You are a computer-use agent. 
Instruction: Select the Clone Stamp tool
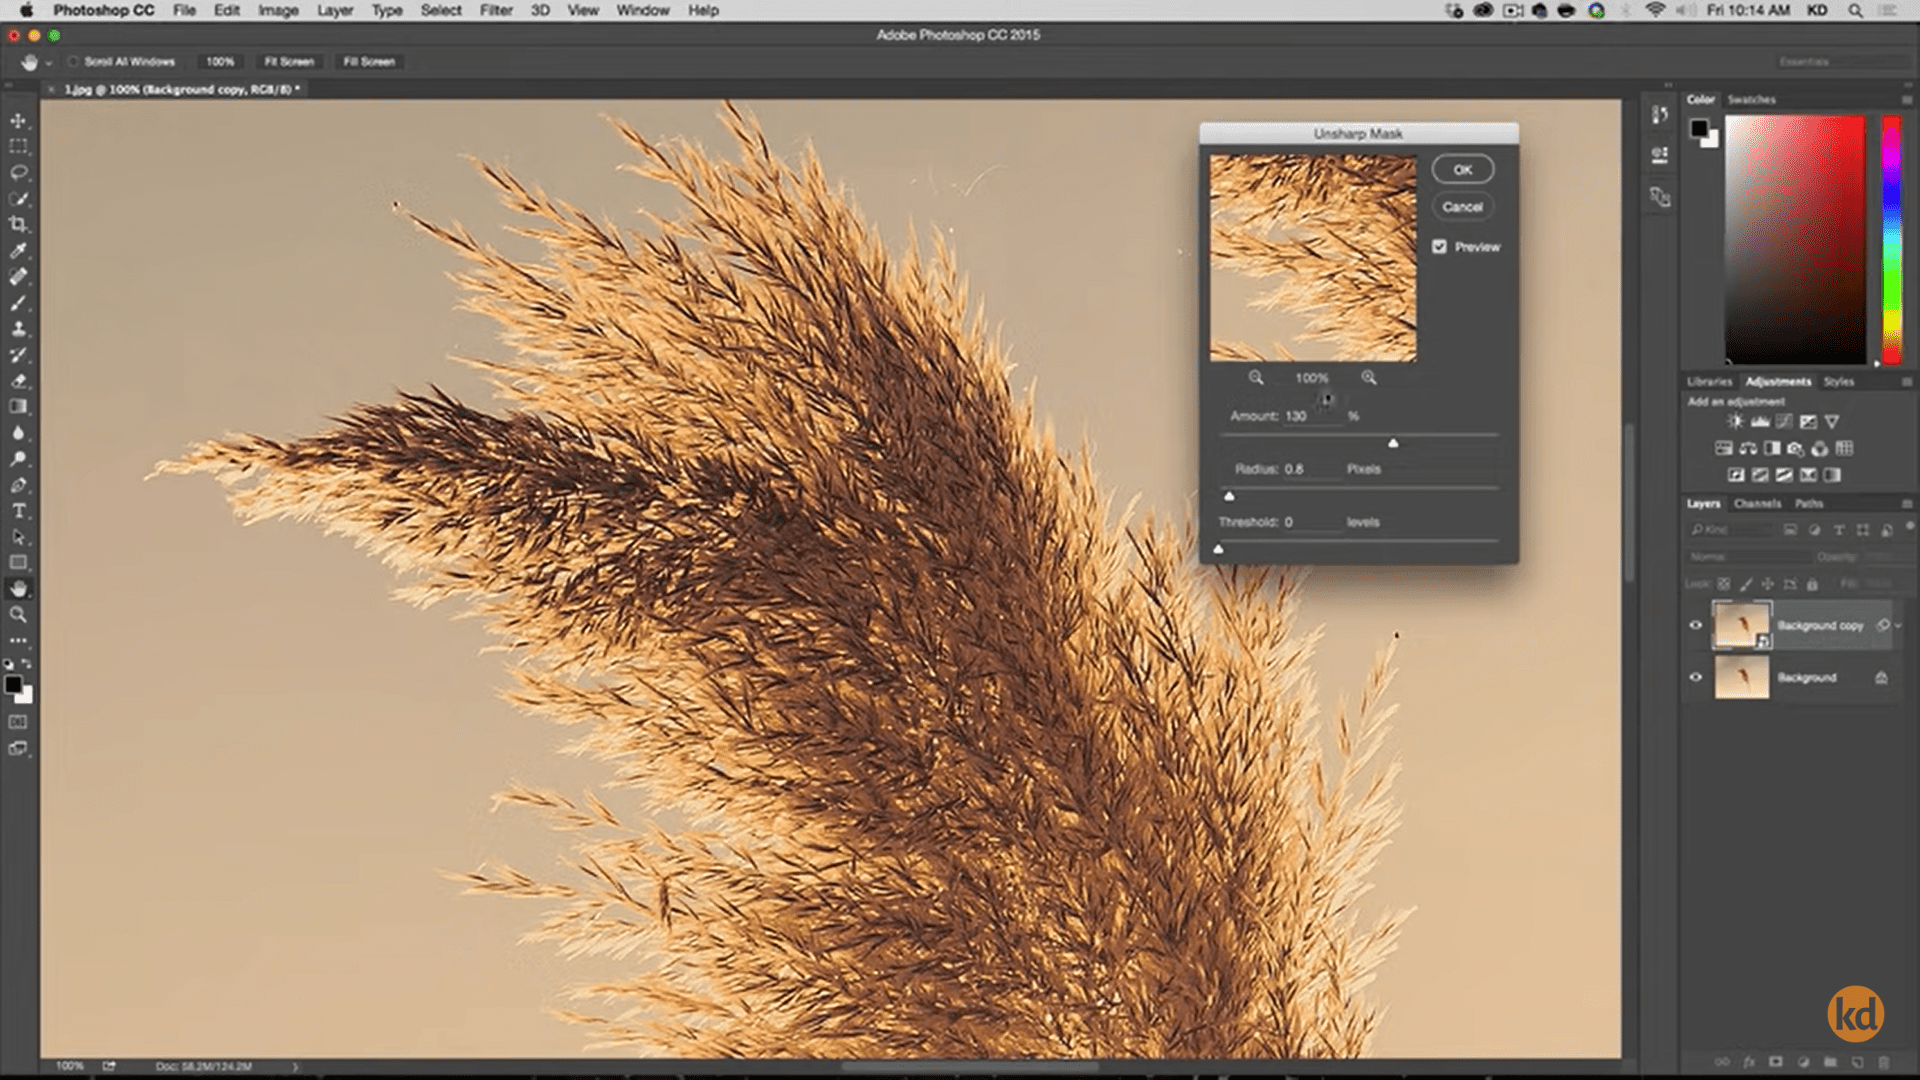(x=18, y=329)
